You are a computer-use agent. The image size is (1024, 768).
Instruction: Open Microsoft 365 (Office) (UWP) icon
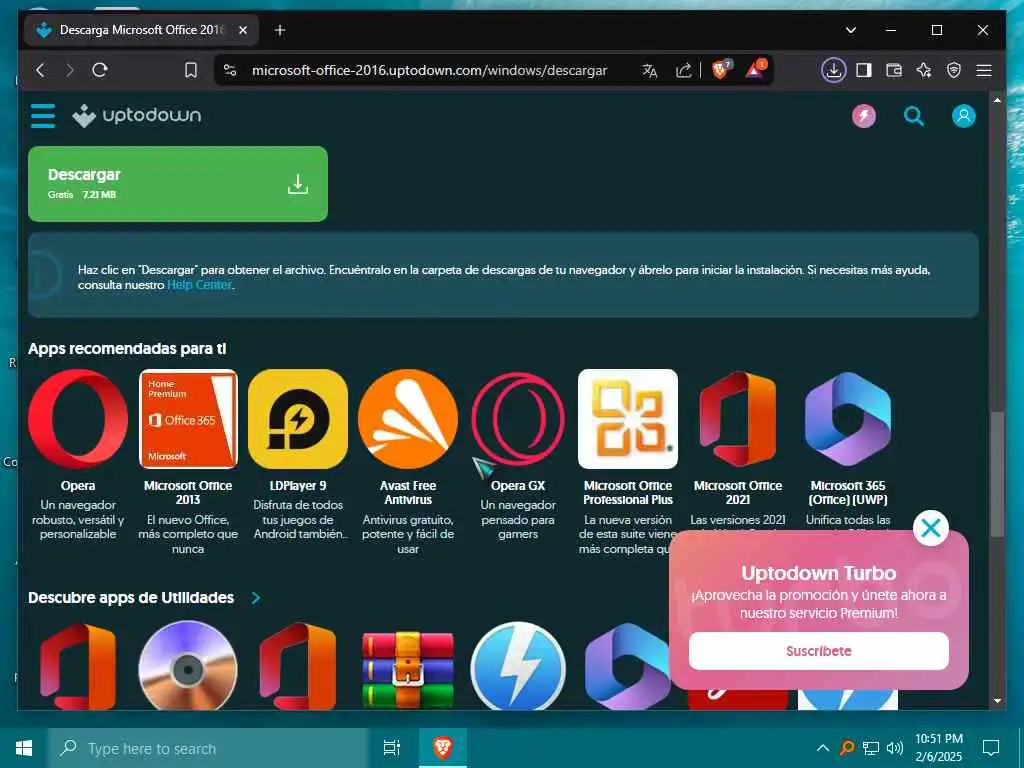848,419
